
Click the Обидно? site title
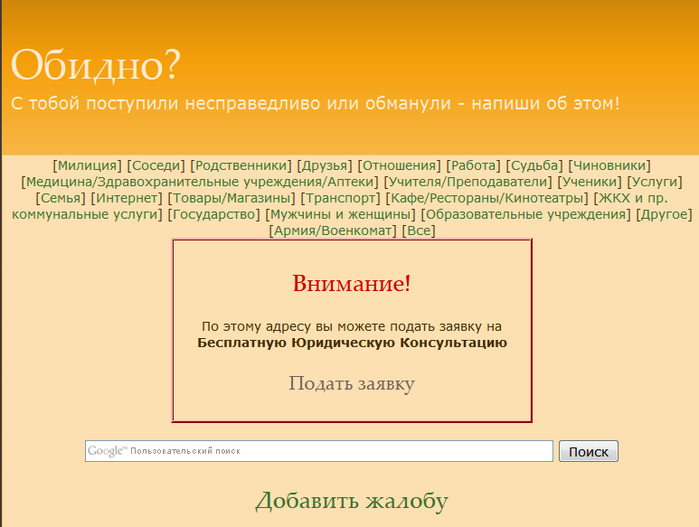[x=96, y=65]
